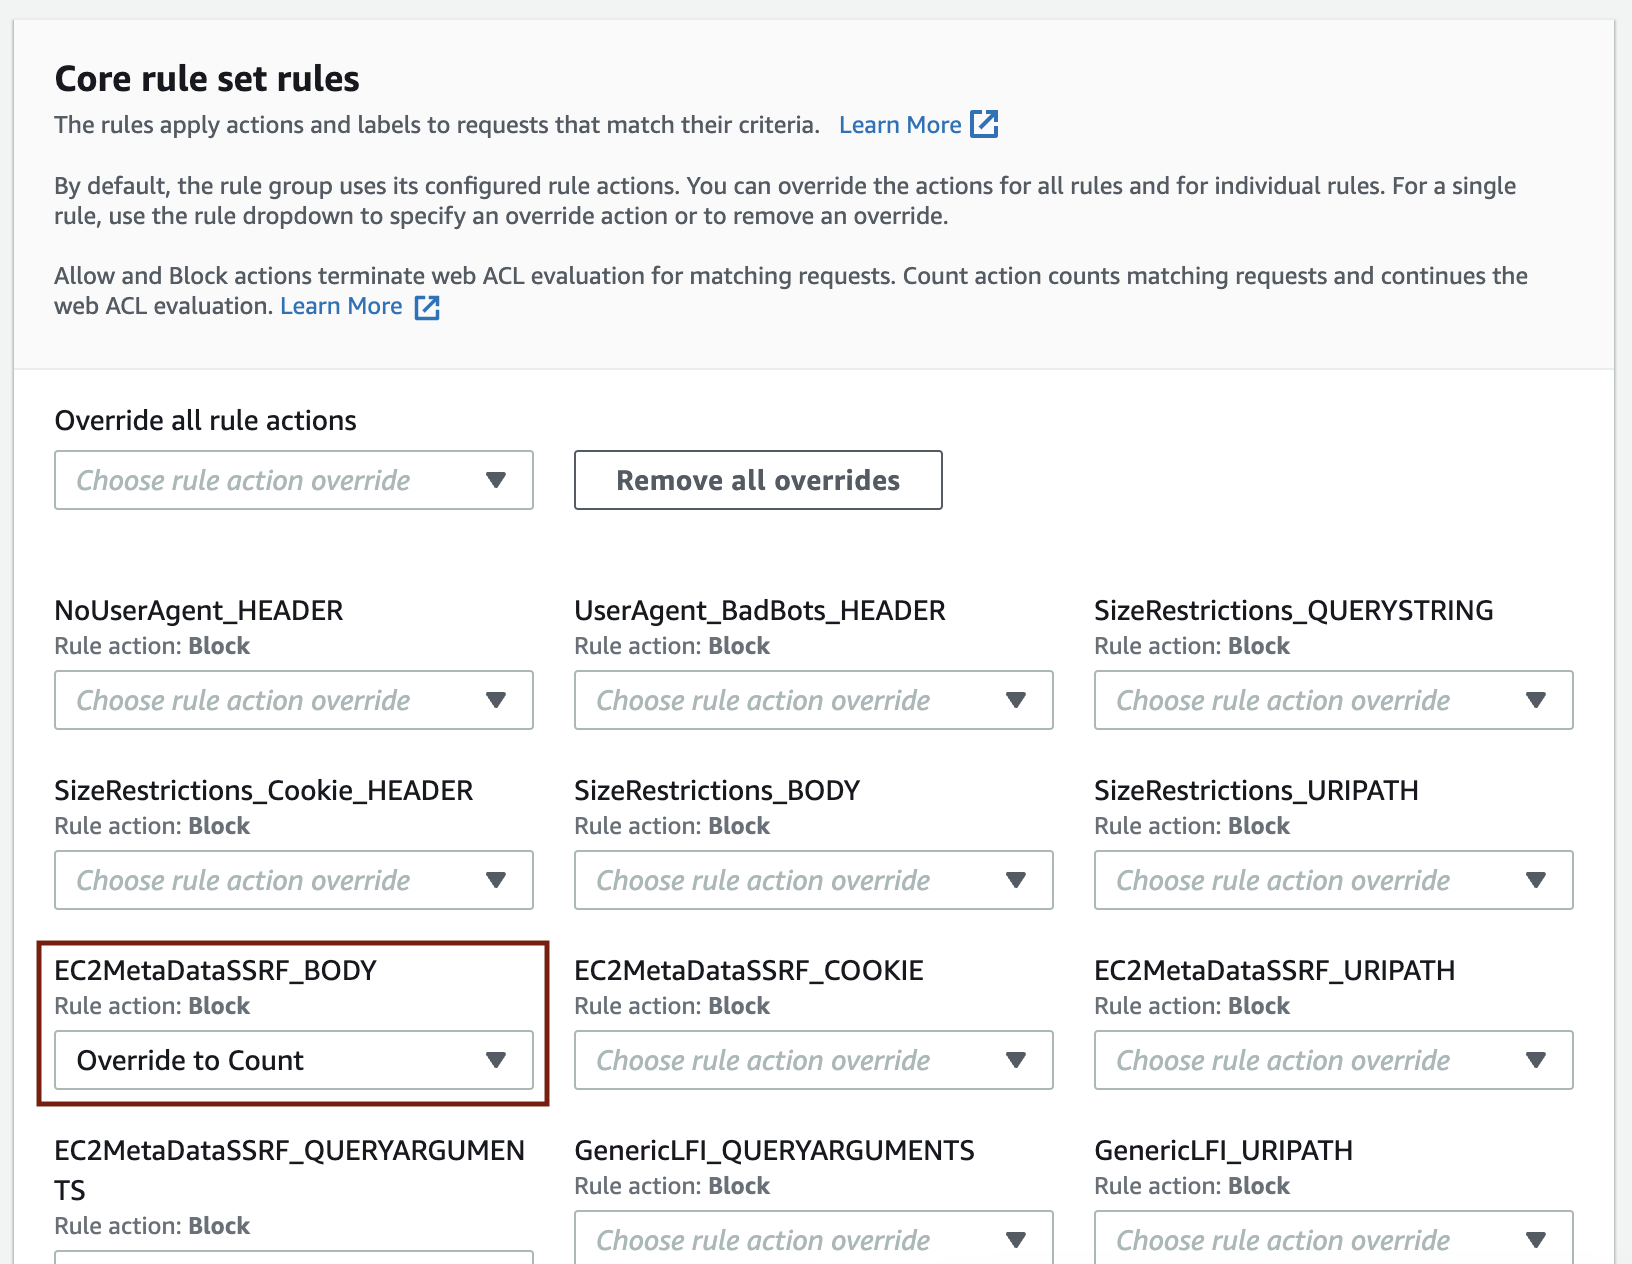Viewport: 1632px width, 1264px height.
Task: Click external link icon after web ACL evaluation text
Action: pyautogui.click(x=427, y=307)
